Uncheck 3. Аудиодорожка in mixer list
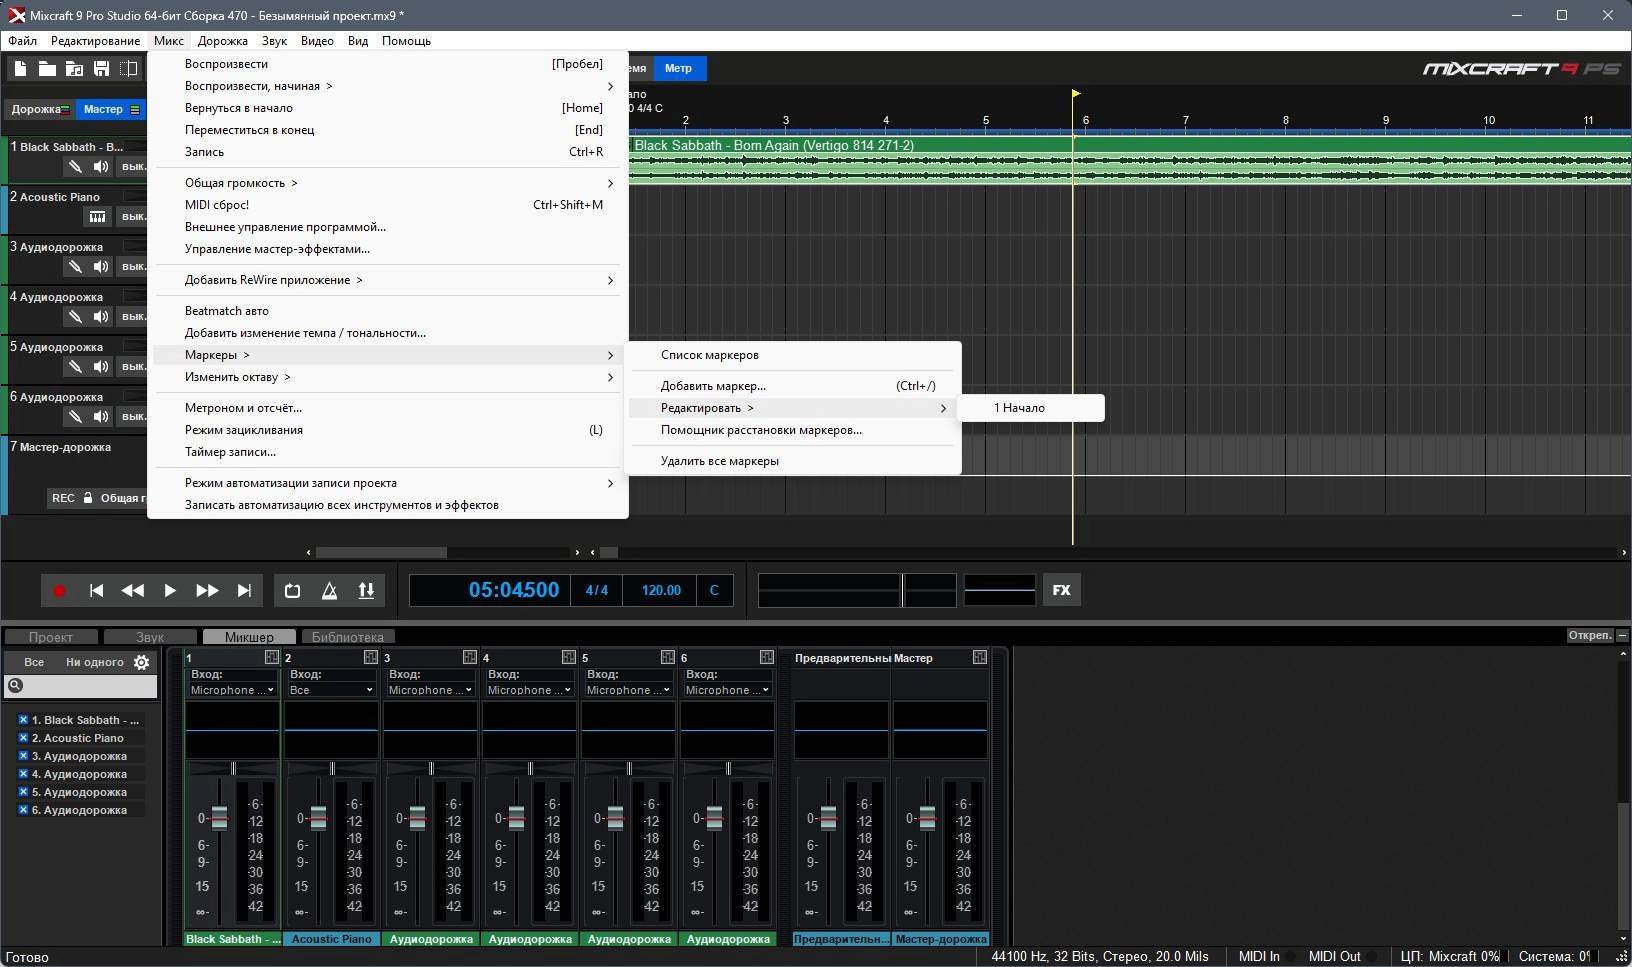This screenshot has height=967, width=1632. click(23, 756)
